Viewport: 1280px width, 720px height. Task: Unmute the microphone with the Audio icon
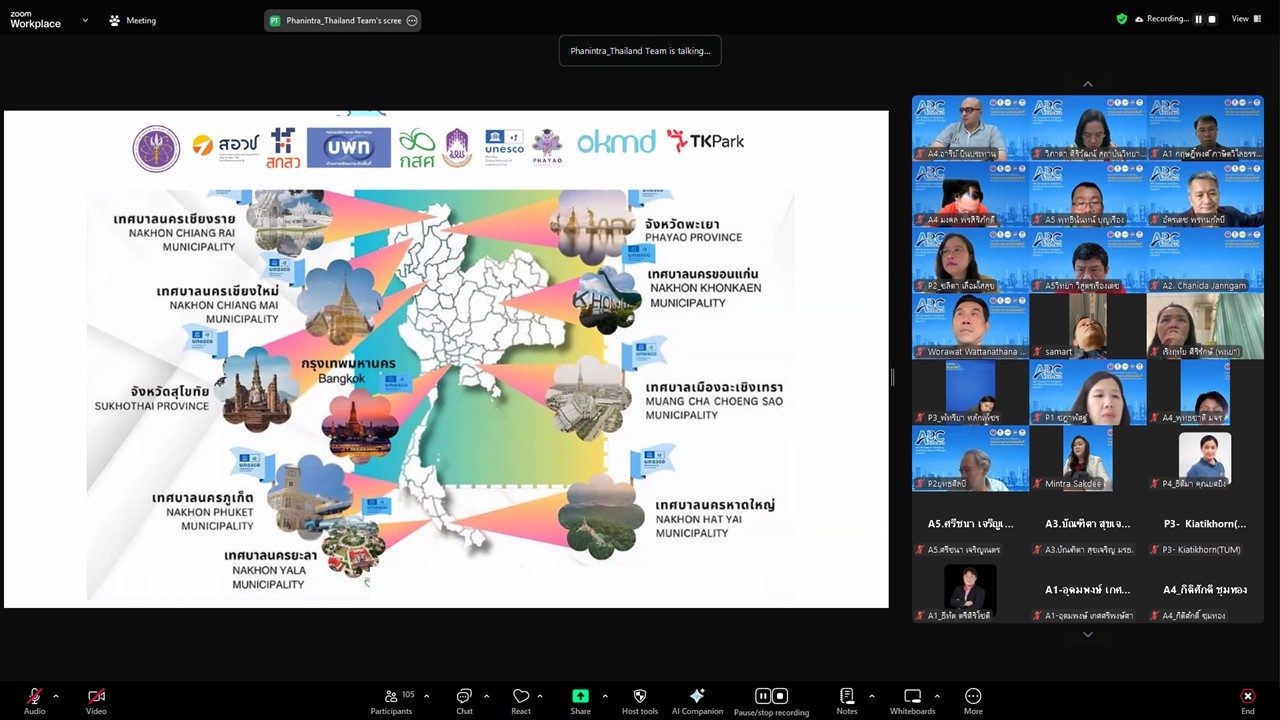[x=34, y=696]
